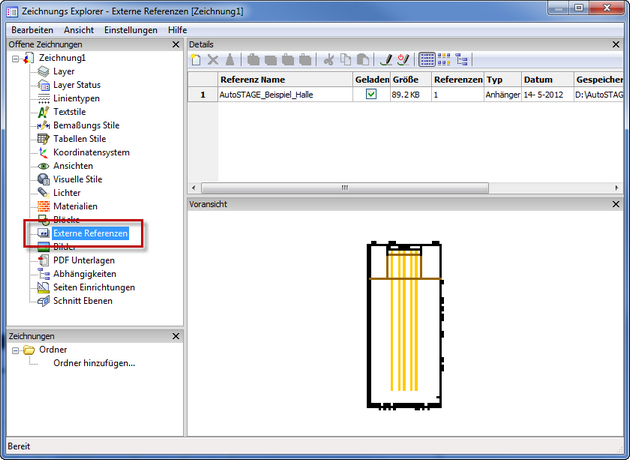Select PDF Unterlagen in the tree
Screen dimensions: 630x460
point(86,260)
